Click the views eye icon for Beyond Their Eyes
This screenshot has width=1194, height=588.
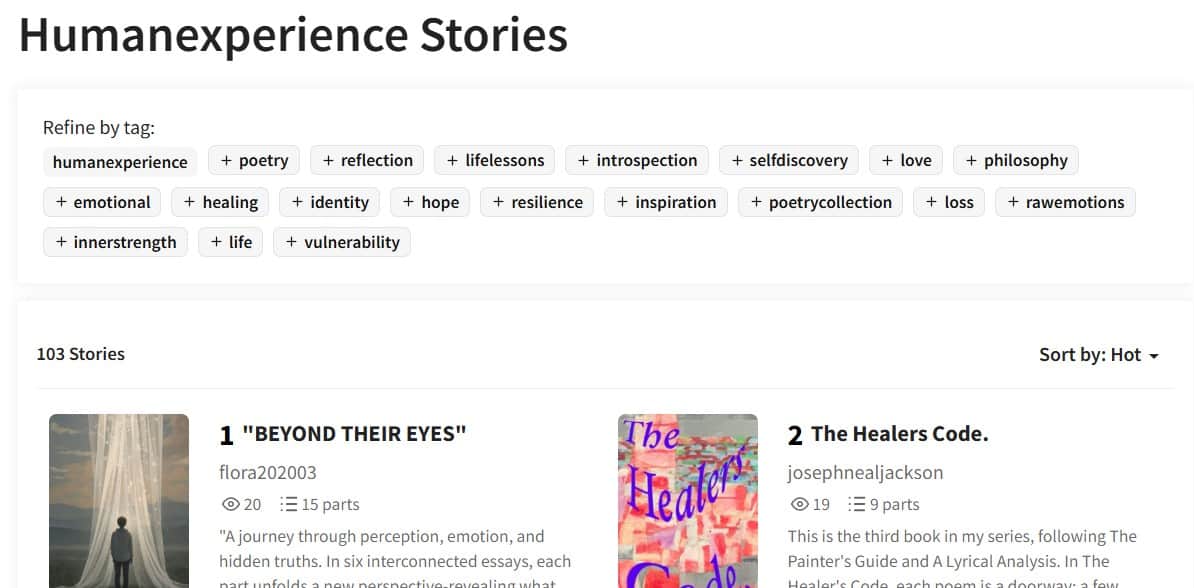coord(228,504)
